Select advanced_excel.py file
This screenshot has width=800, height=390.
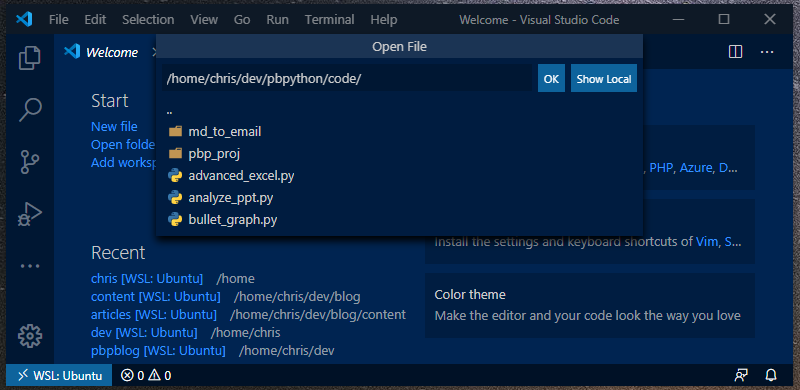click(x=399, y=176)
